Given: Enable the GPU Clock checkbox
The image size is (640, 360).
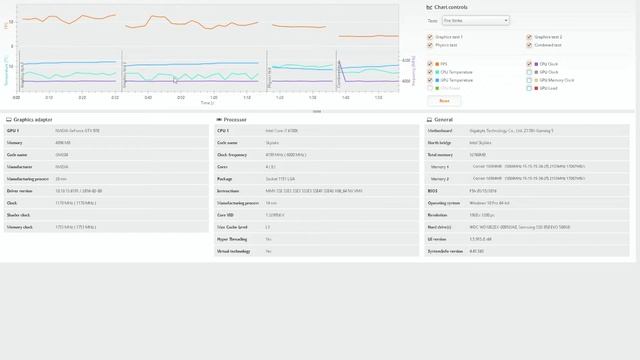Looking at the screenshot, I should 529,72.
